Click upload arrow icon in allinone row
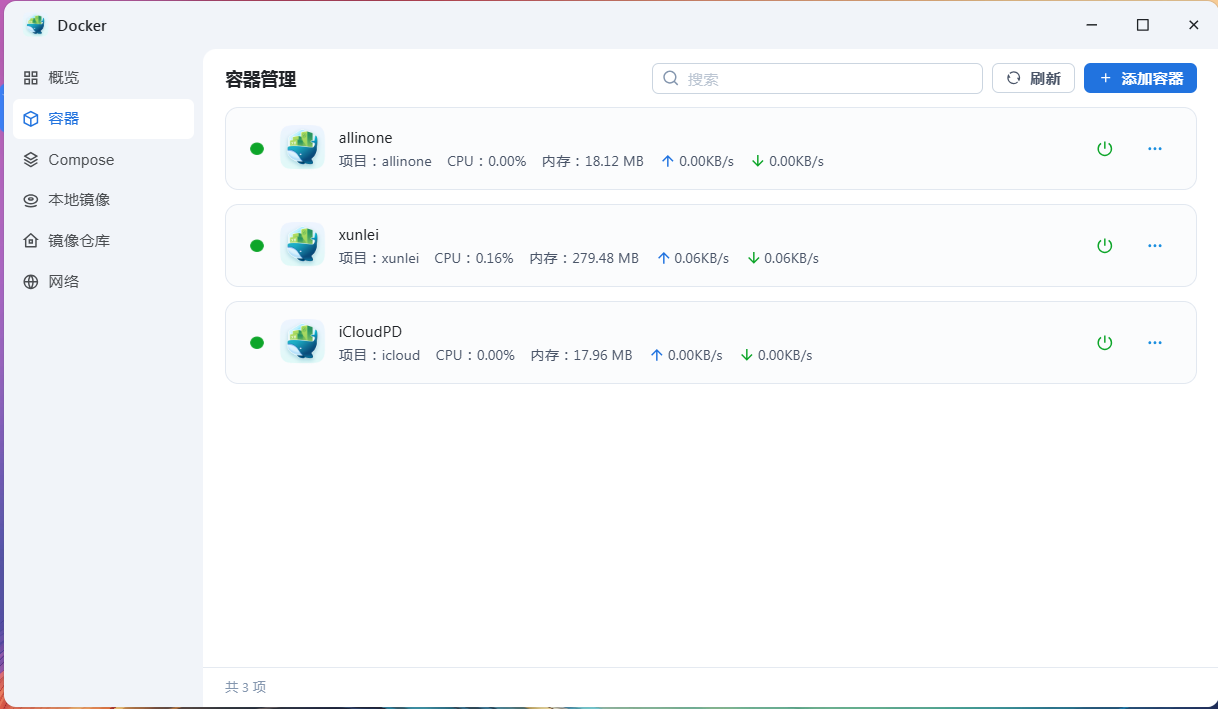This screenshot has width=1218, height=709. [668, 161]
